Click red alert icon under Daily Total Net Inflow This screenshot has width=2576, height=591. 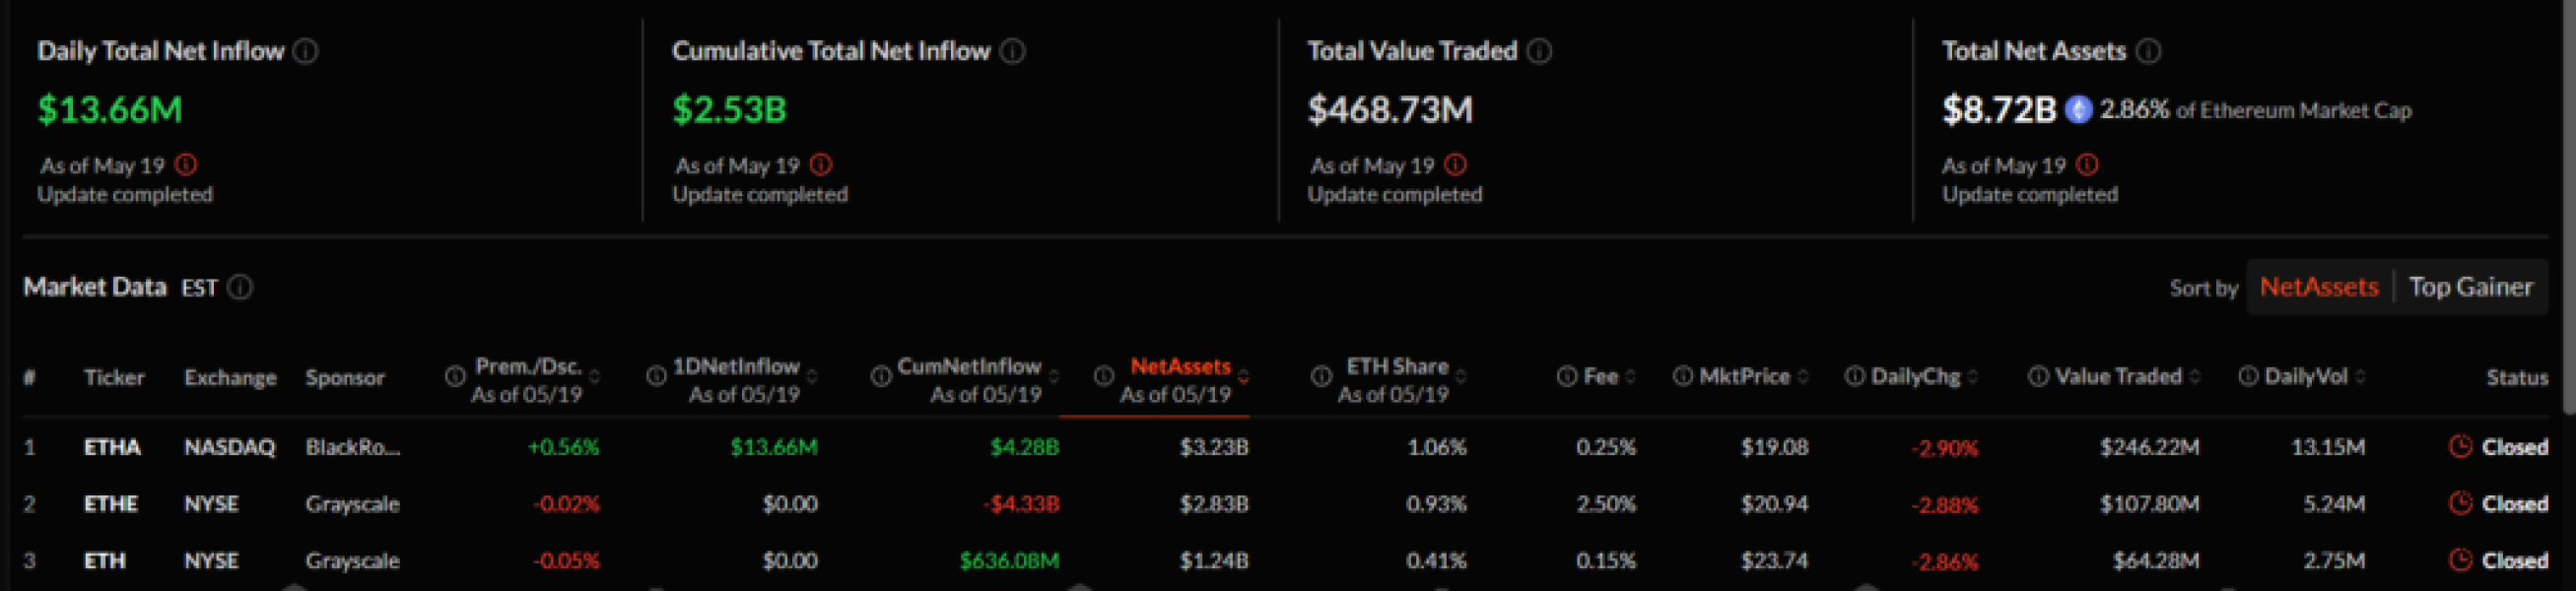tap(186, 165)
